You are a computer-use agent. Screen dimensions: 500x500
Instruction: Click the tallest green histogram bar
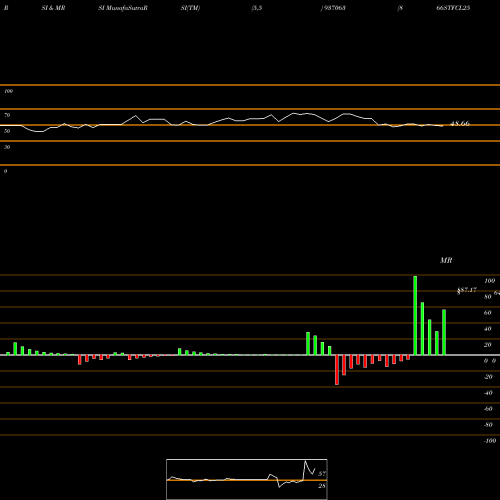tap(415, 315)
